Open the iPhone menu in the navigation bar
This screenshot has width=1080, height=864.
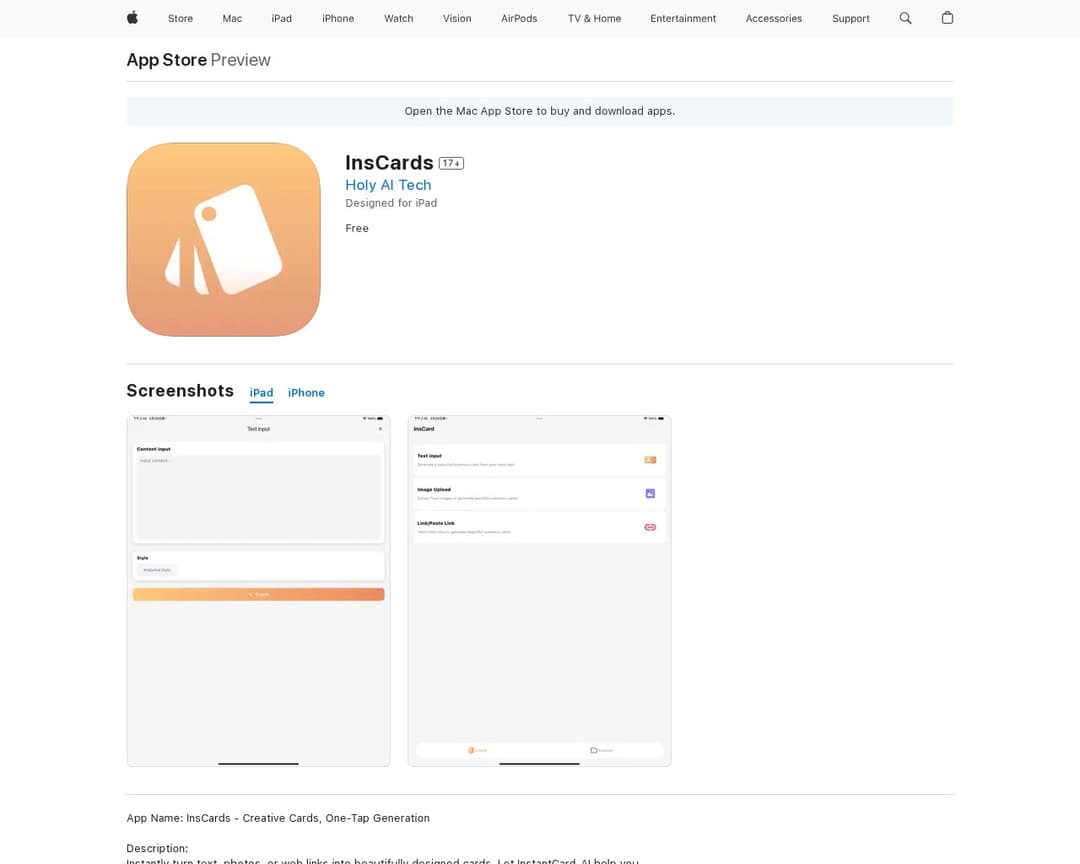pos(338,18)
